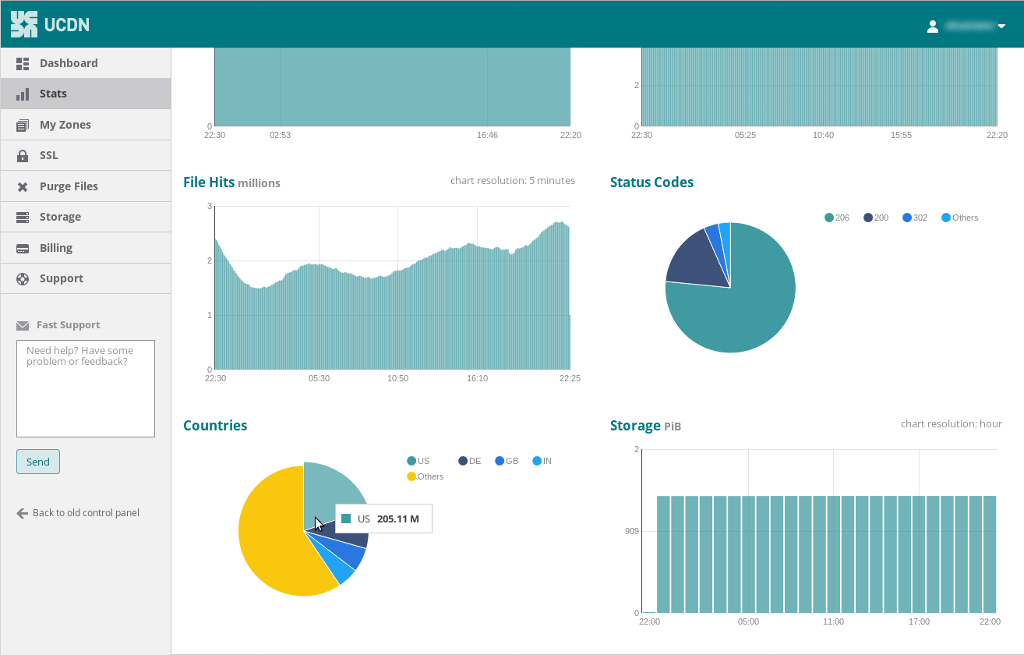Click the SSL padlock icon
This screenshot has width=1024, height=655.
click(x=22, y=156)
